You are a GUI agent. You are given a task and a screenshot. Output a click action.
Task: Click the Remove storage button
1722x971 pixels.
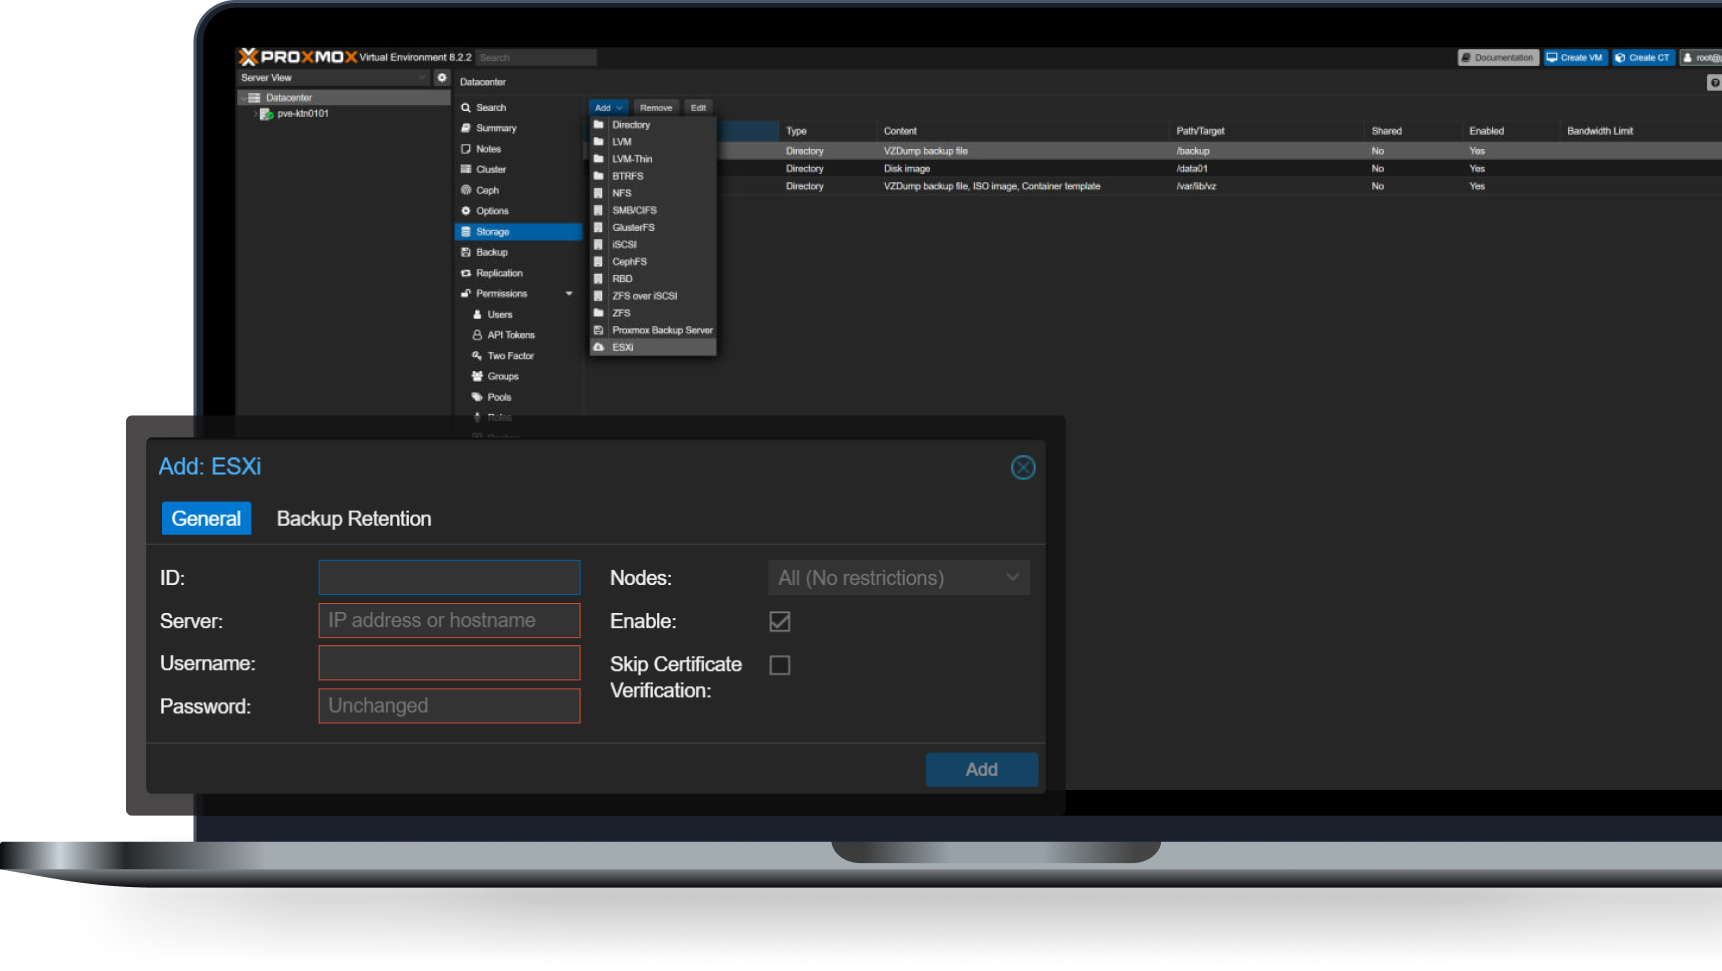pyautogui.click(x=656, y=107)
